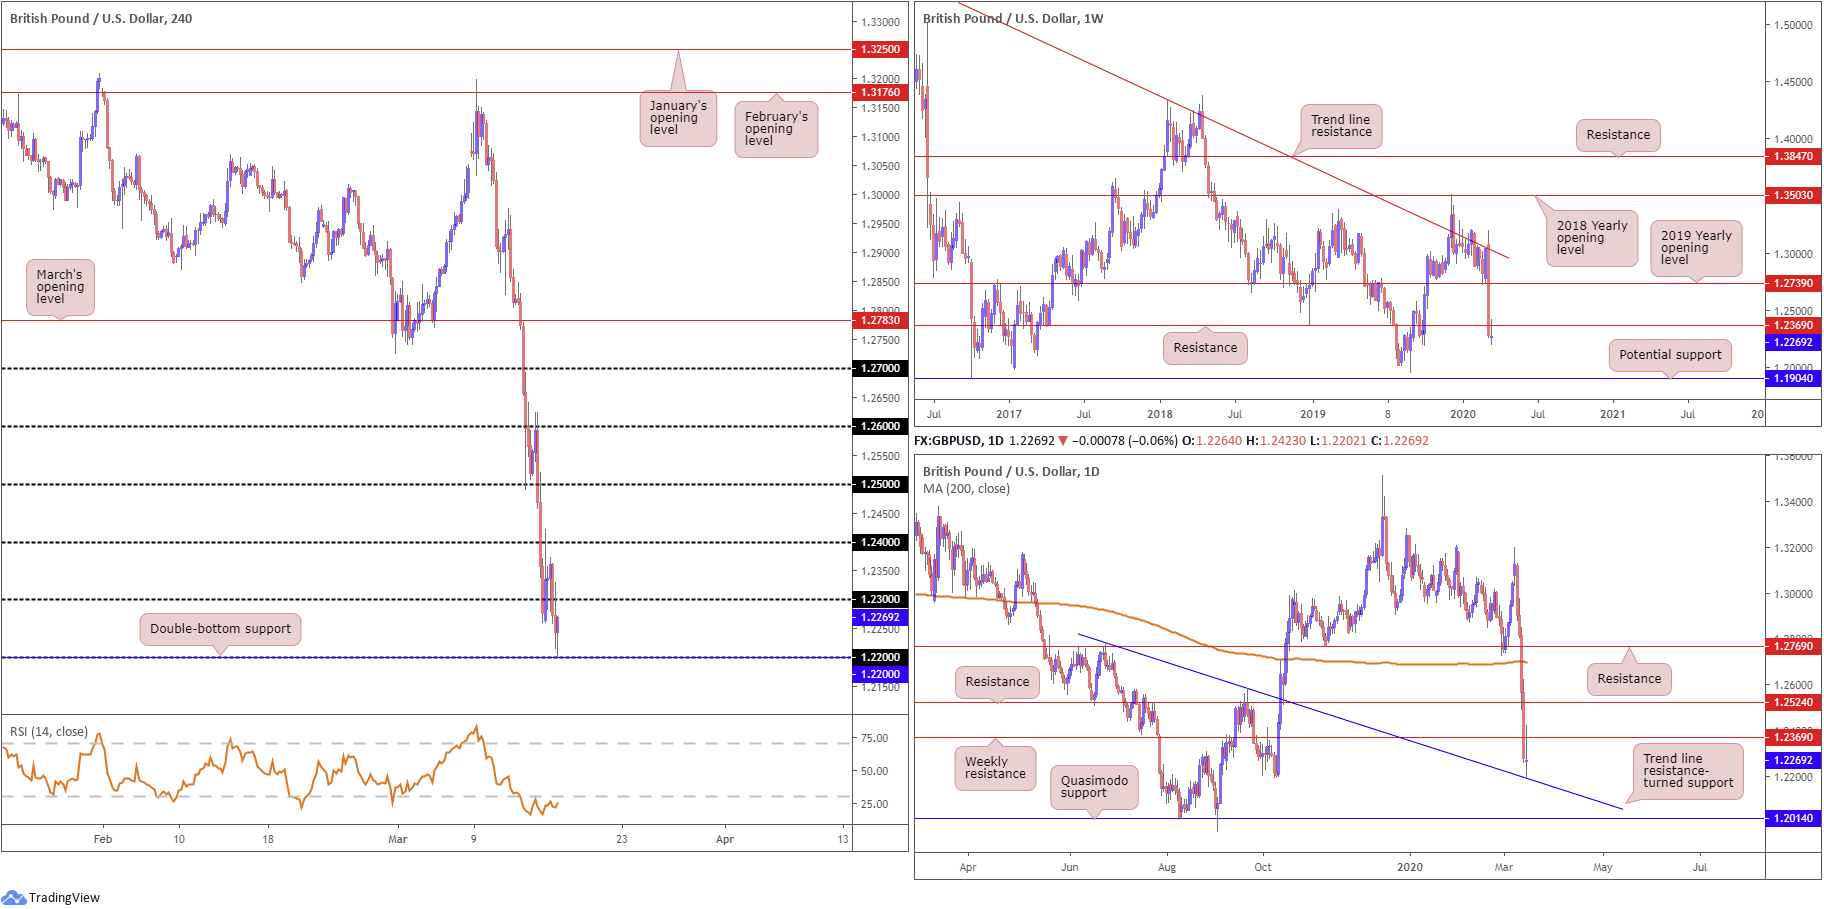The width and height of the screenshot is (1824, 909).
Task: Click the blue 1.22692 tag on daily chart
Action: pos(1792,760)
